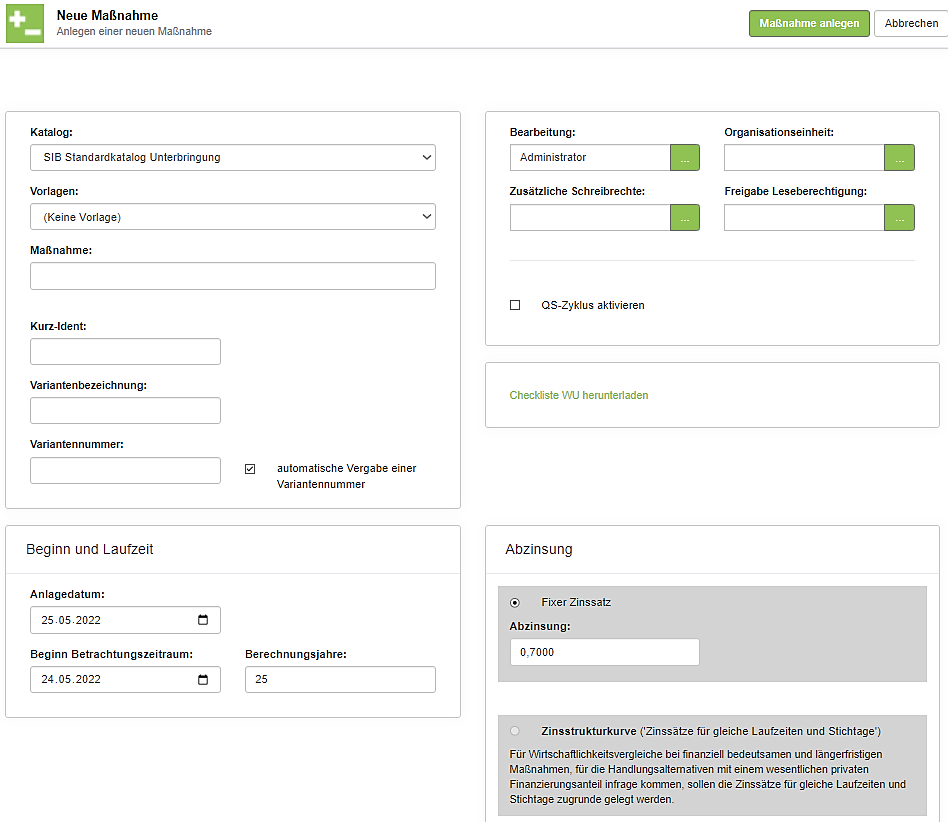Uncheck automatische Vergabe einer Variantennummer
This screenshot has width=948, height=822.
click(251, 469)
